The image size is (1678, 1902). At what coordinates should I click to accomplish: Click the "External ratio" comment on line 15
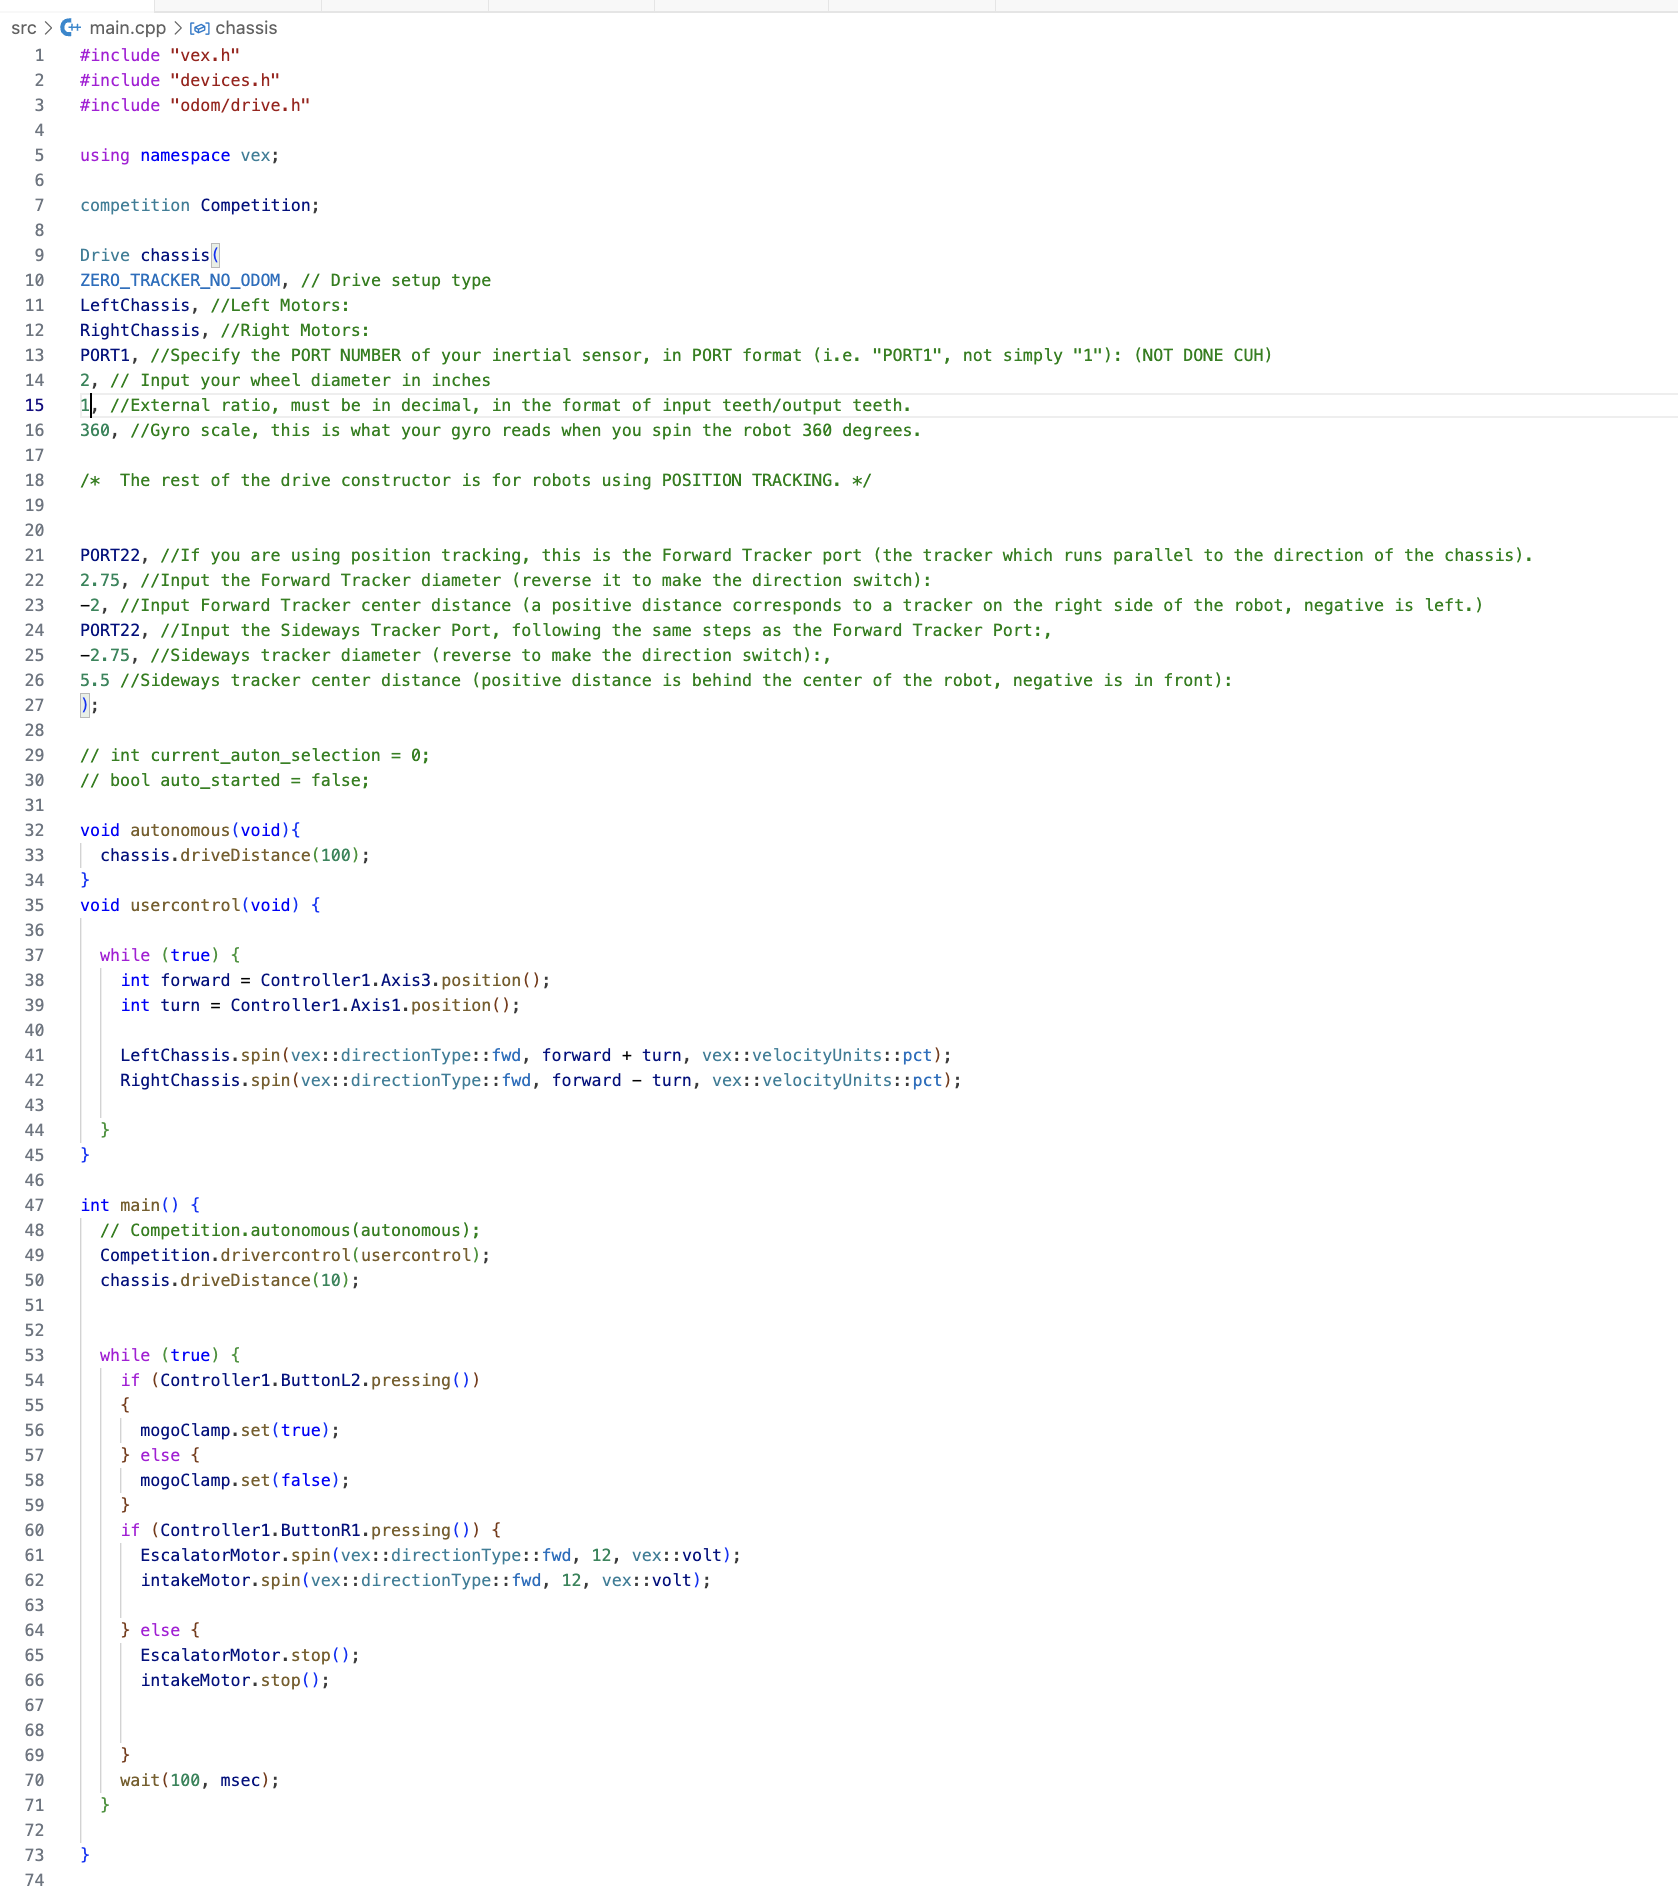[510, 405]
